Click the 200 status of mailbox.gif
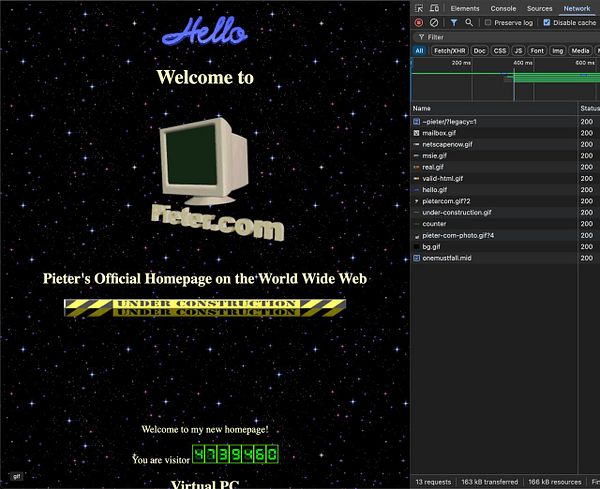Image resolution: width=600 pixels, height=489 pixels. tap(587, 133)
